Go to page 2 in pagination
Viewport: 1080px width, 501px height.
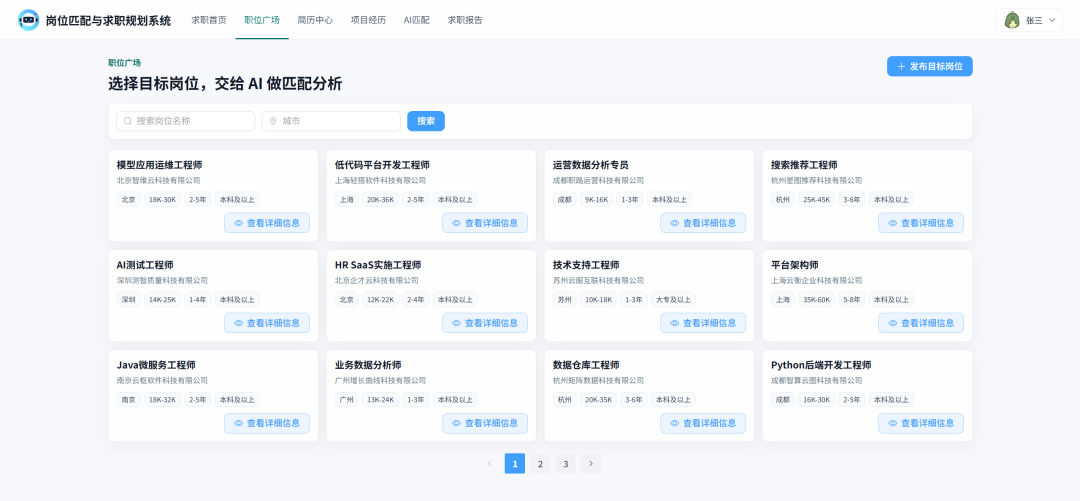point(540,464)
